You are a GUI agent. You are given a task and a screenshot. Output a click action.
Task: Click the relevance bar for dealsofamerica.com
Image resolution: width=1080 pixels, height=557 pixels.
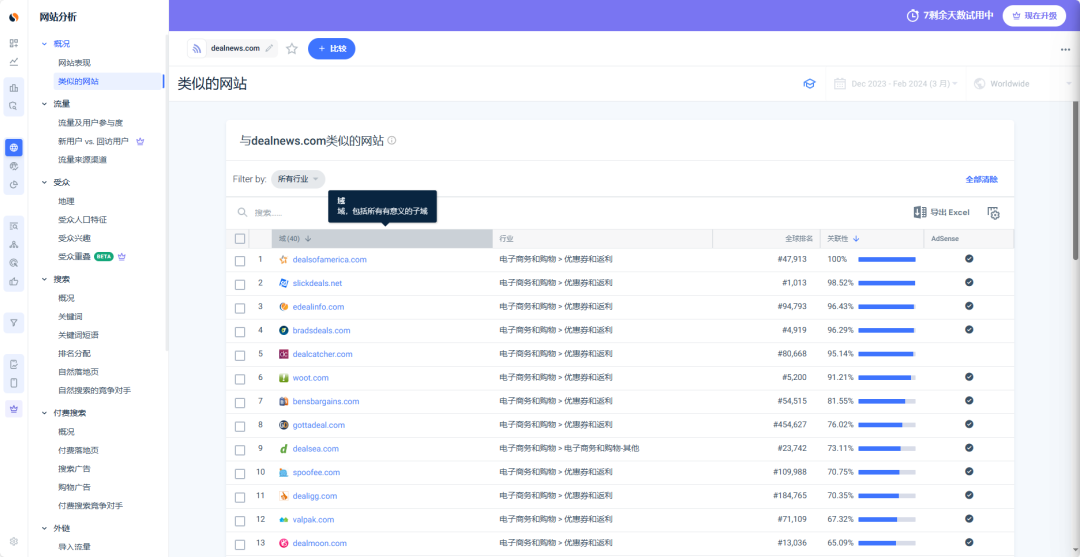pyautogui.click(x=886, y=260)
